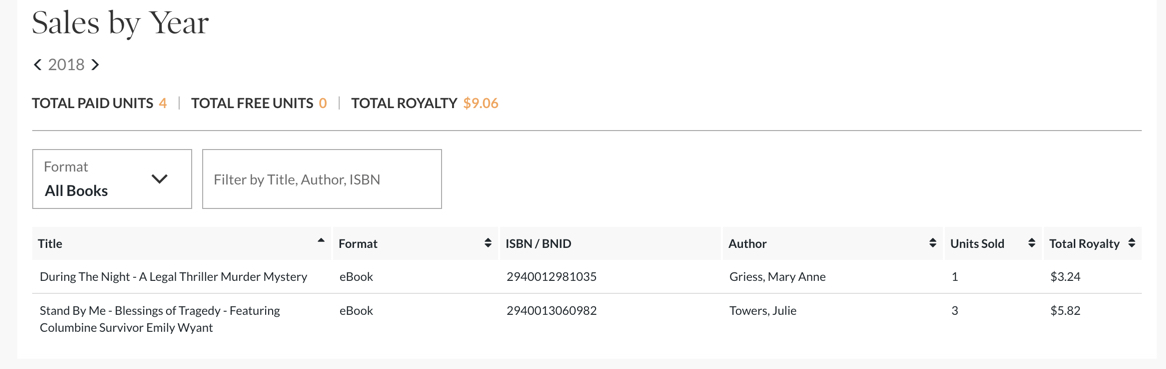Select the During The Night book title
Screen dimensions: 1166x369
(x=173, y=277)
